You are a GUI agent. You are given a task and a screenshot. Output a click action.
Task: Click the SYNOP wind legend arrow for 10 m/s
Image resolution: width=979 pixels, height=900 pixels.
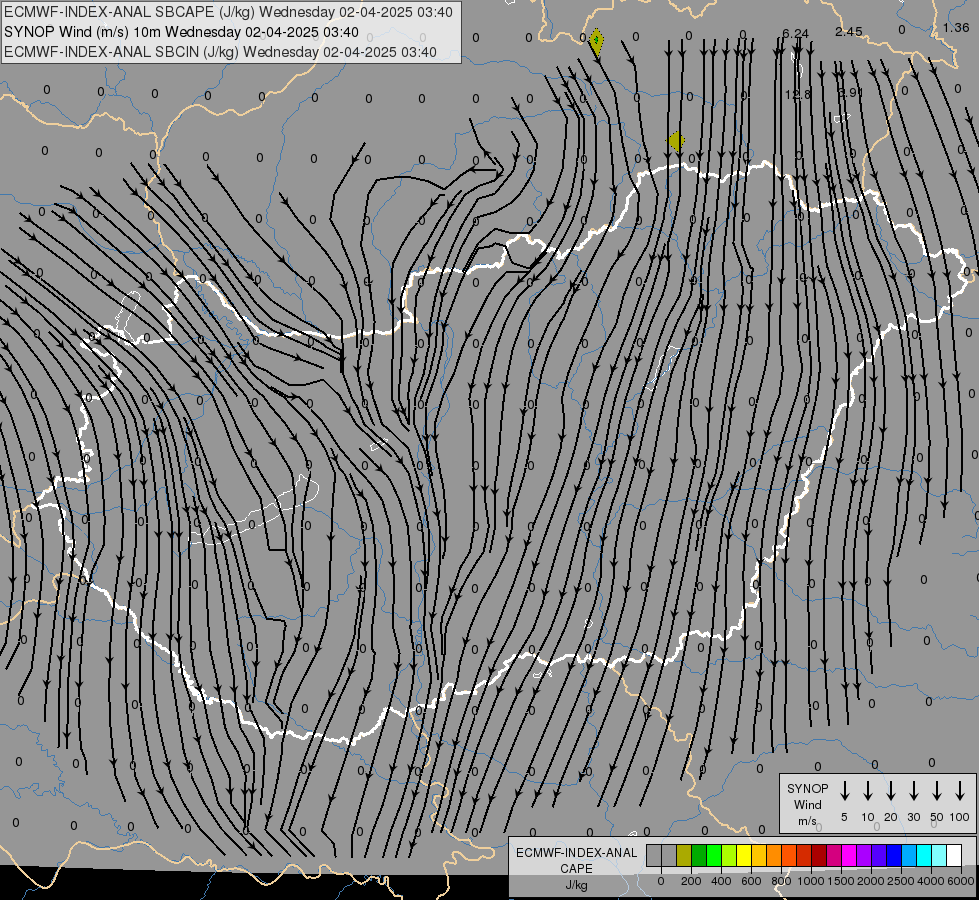(868, 791)
